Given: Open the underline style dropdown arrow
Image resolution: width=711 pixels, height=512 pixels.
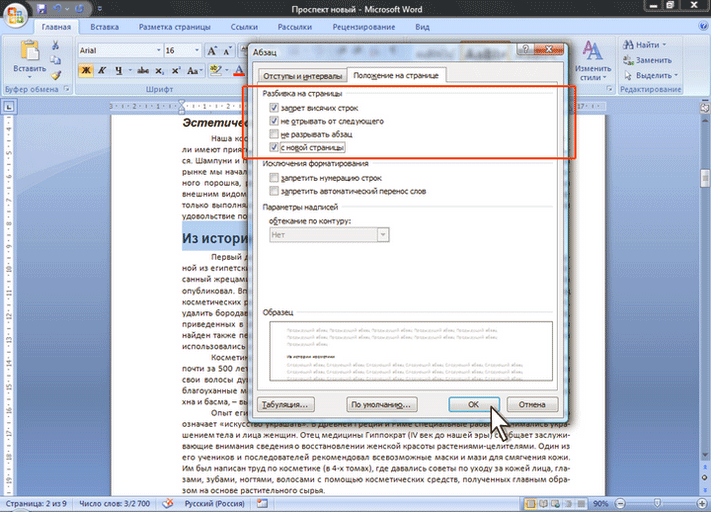Looking at the screenshot, I should click(x=130, y=70).
